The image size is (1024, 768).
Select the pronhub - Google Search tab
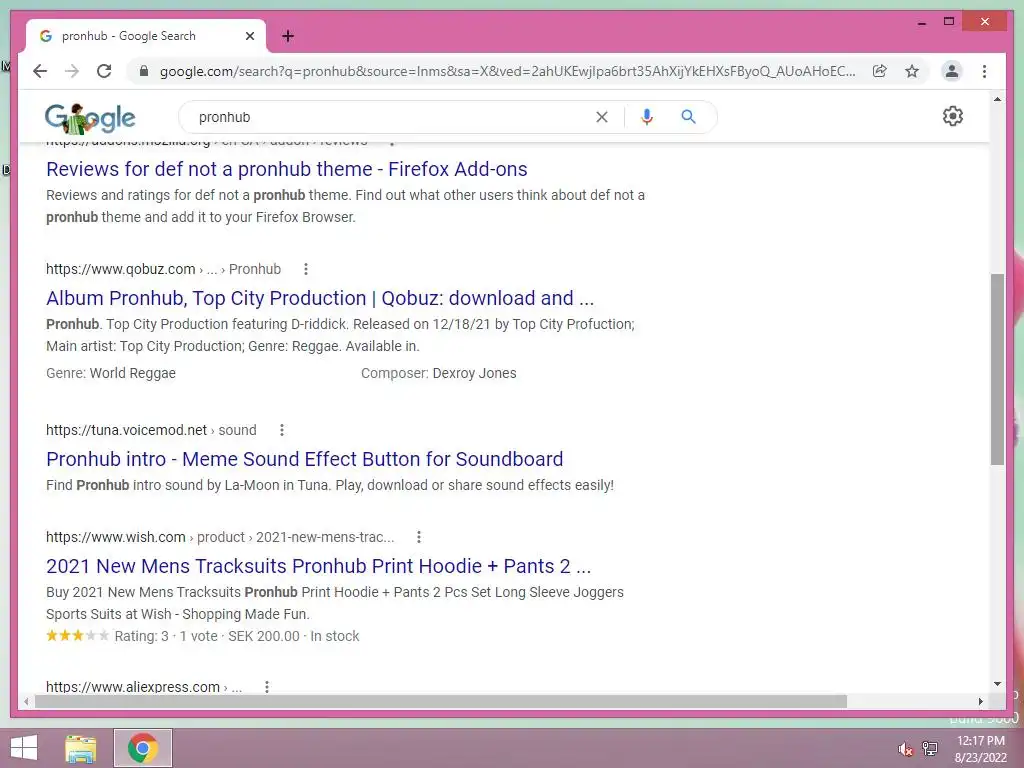click(146, 36)
